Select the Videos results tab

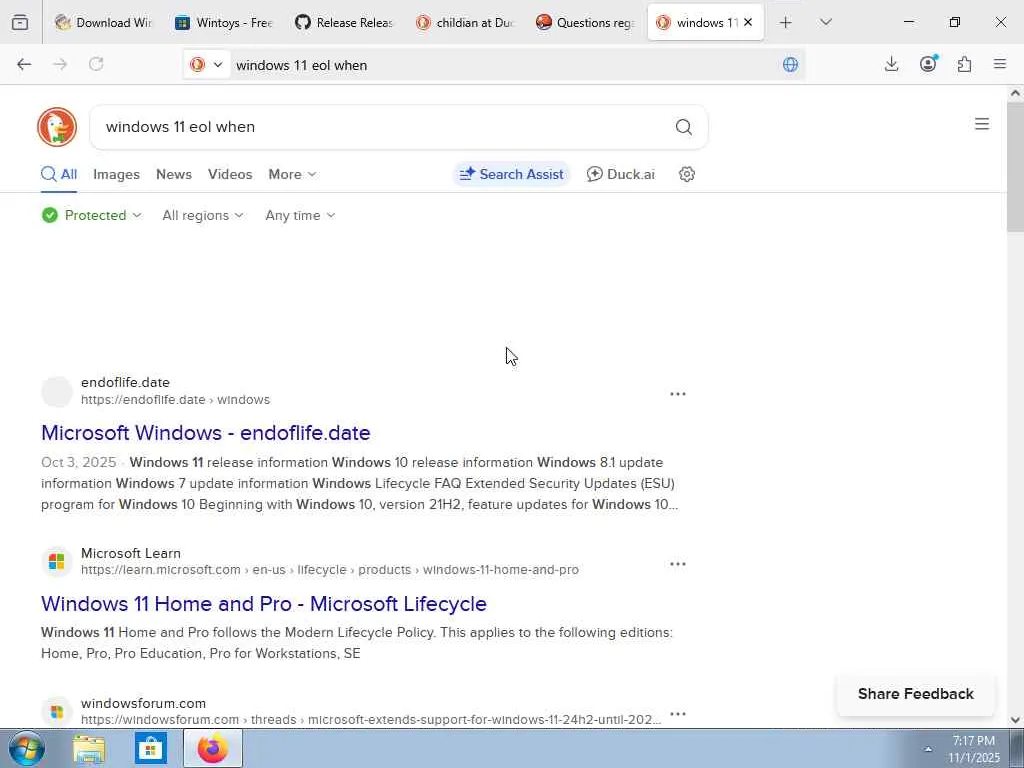pos(230,174)
